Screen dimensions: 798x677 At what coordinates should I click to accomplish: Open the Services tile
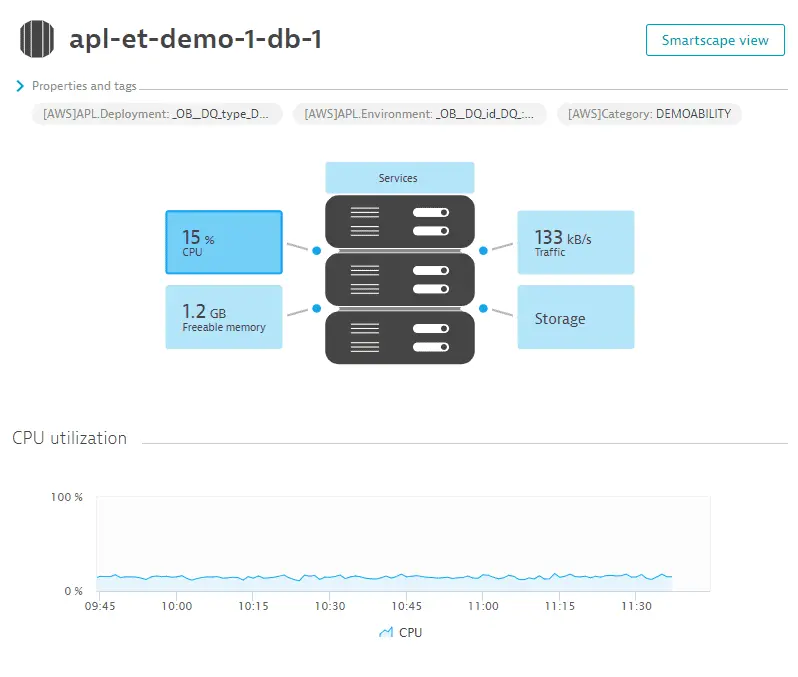pos(400,178)
